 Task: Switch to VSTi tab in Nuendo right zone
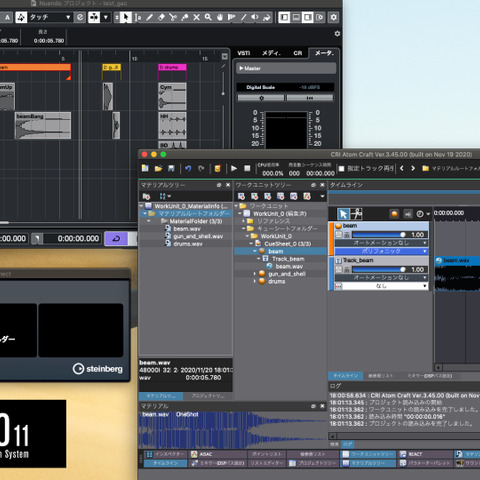[x=244, y=53]
